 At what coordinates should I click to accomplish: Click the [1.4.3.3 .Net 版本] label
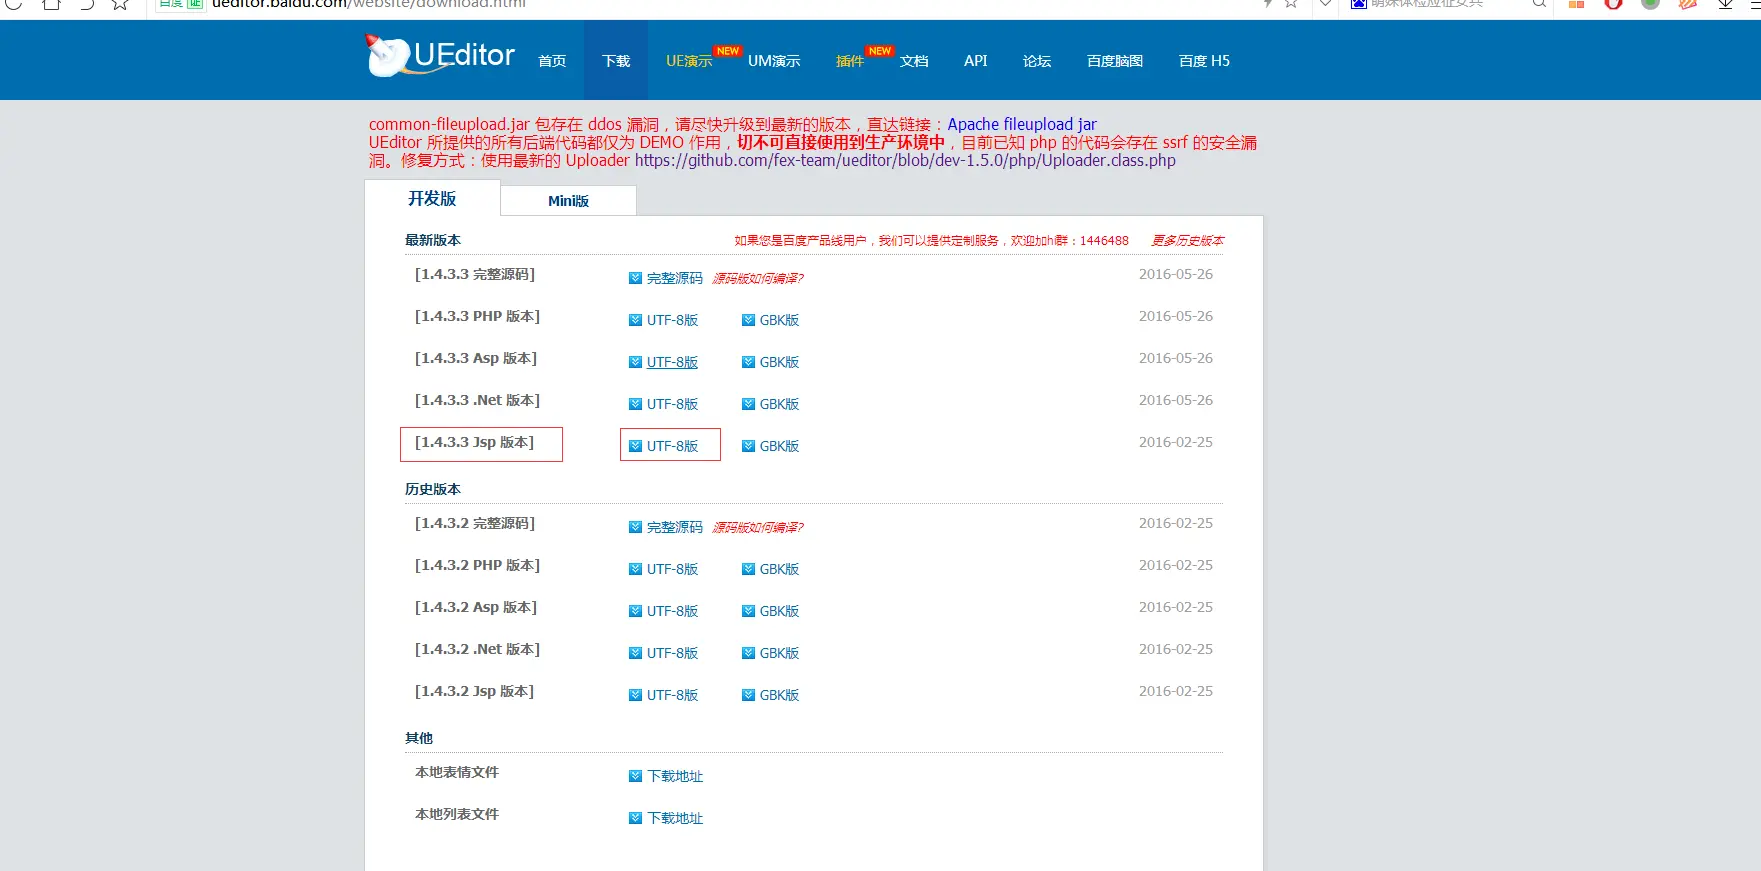tap(477, 400)
